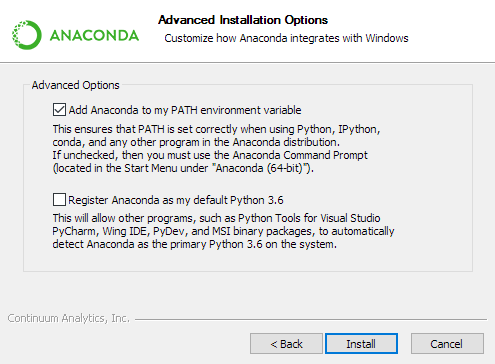Image resolution: width=495 pixels, height=364 pixels.
Task: Click the 'detect Anaconda as the primary Python' line
Action: pos(195,244)
